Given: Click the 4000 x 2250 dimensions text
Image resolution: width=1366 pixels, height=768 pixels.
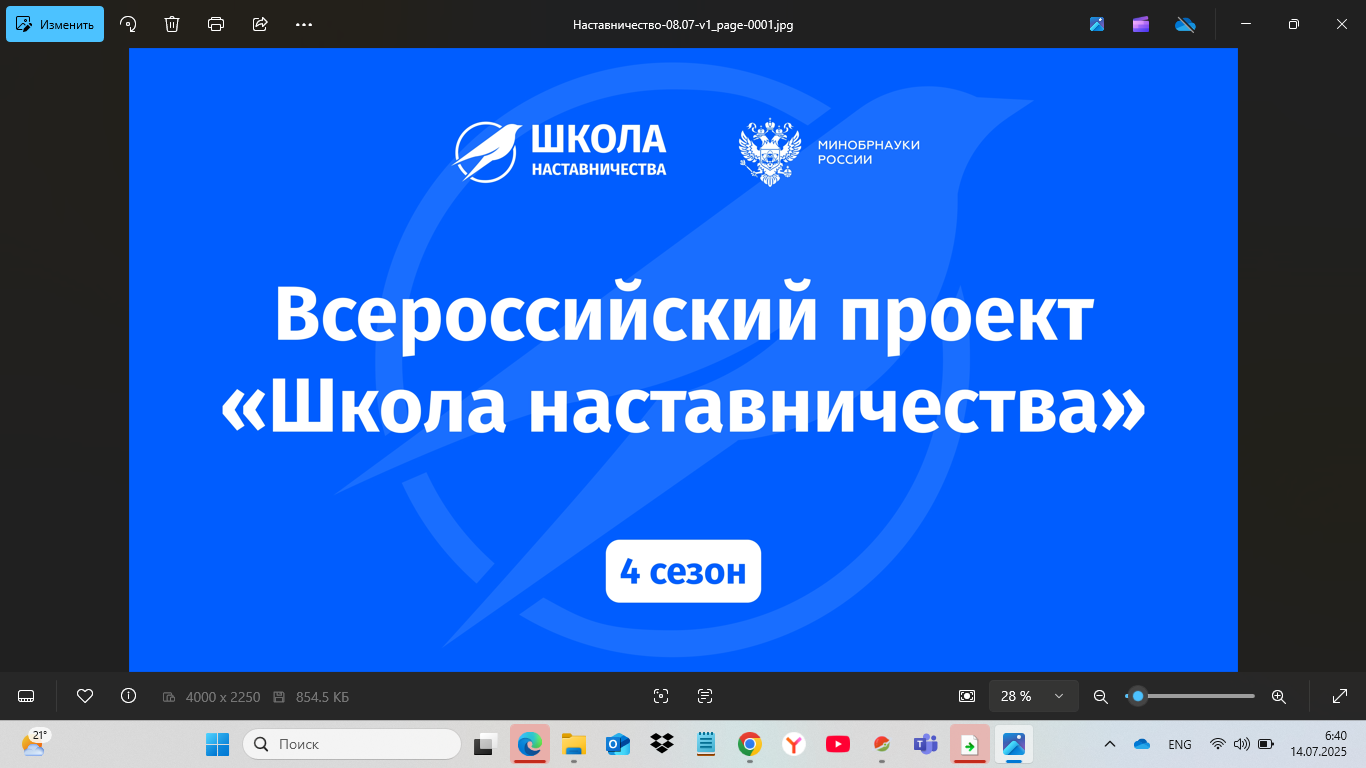Looking at the screenshot, I should [223, 697].
